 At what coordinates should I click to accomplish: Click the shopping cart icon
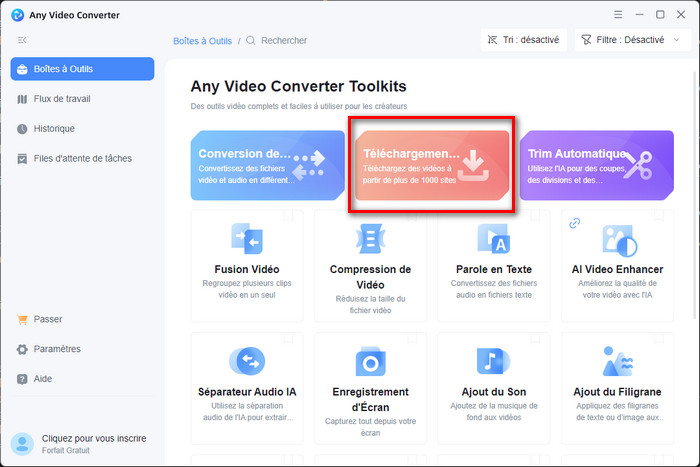(22, 319)
